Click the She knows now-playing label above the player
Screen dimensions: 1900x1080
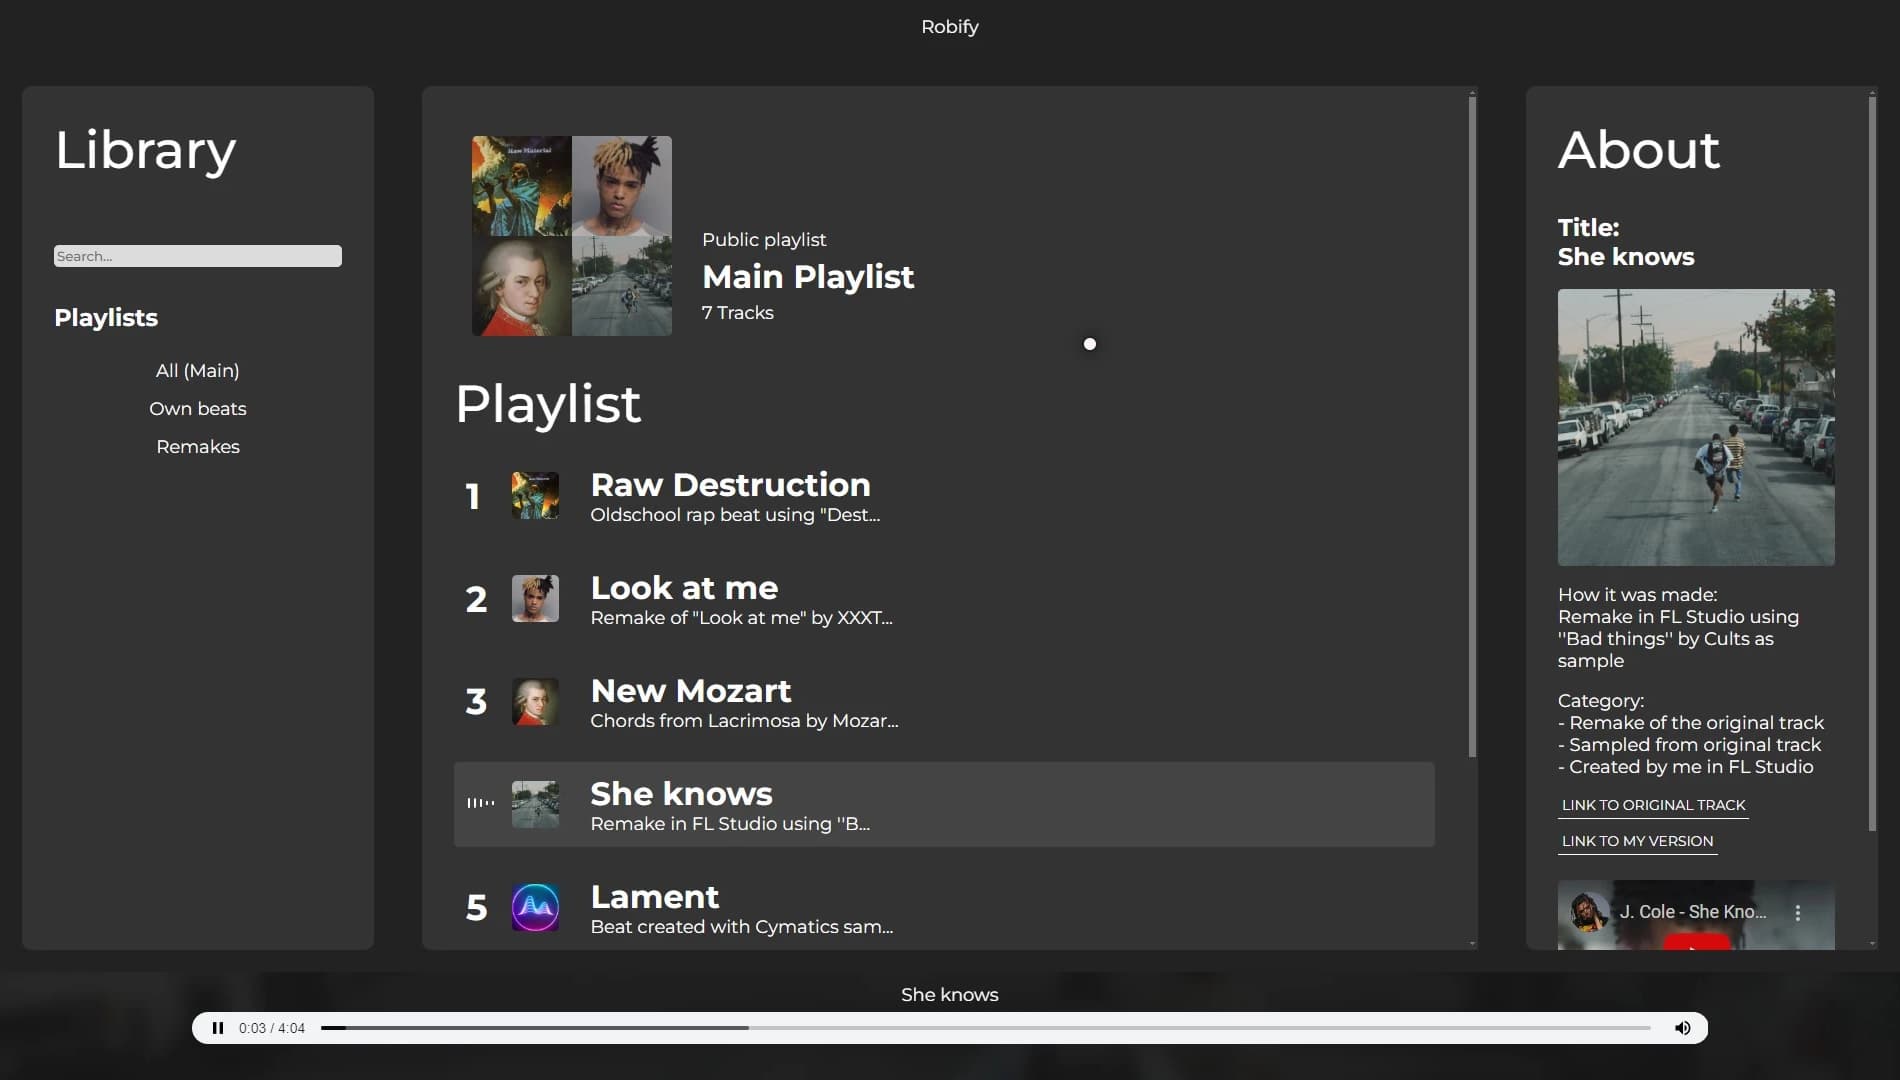950,995
